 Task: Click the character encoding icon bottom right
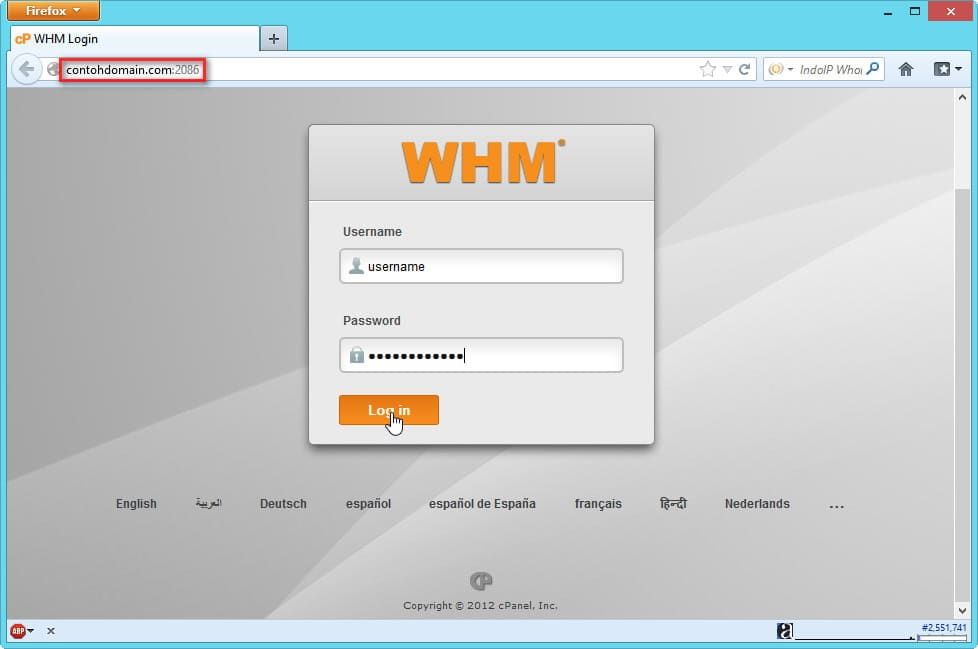pos(784,630)
